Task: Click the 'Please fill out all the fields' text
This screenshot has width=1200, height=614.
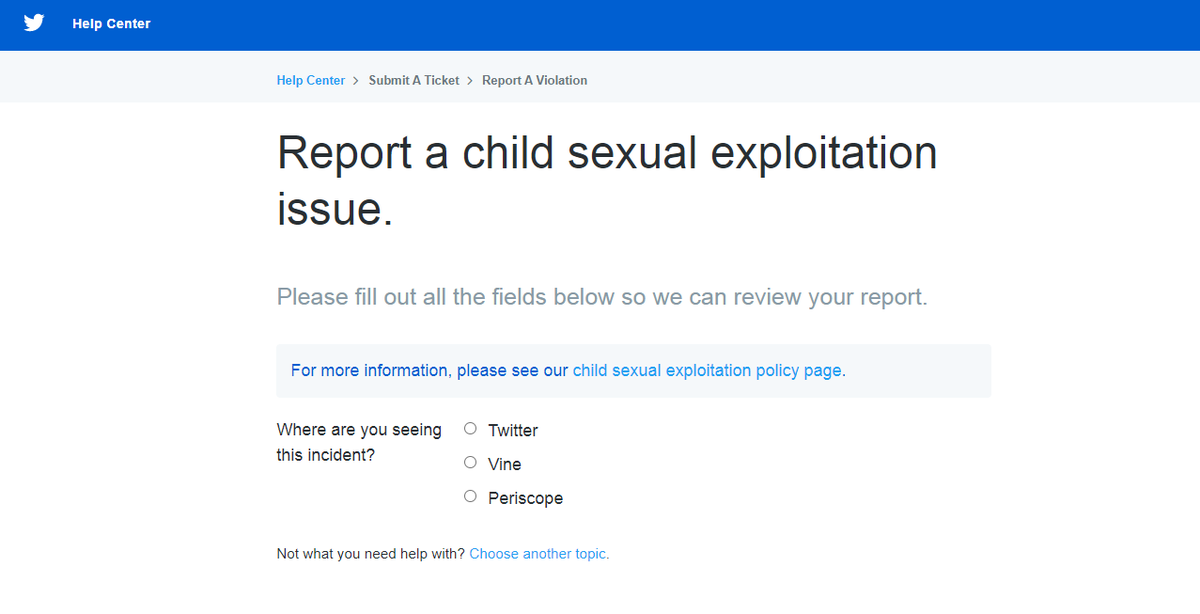Action: click(602, 297)
